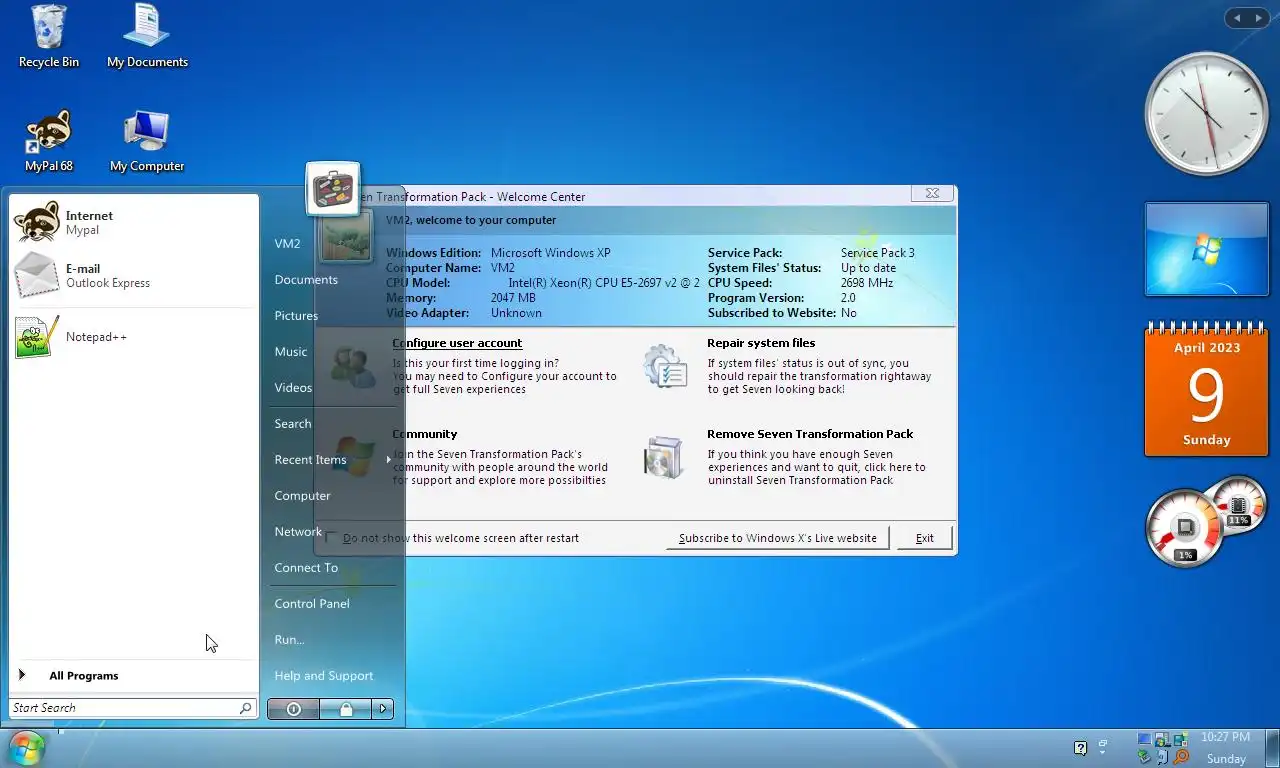Click Repair system files heading

coord(761,343)
